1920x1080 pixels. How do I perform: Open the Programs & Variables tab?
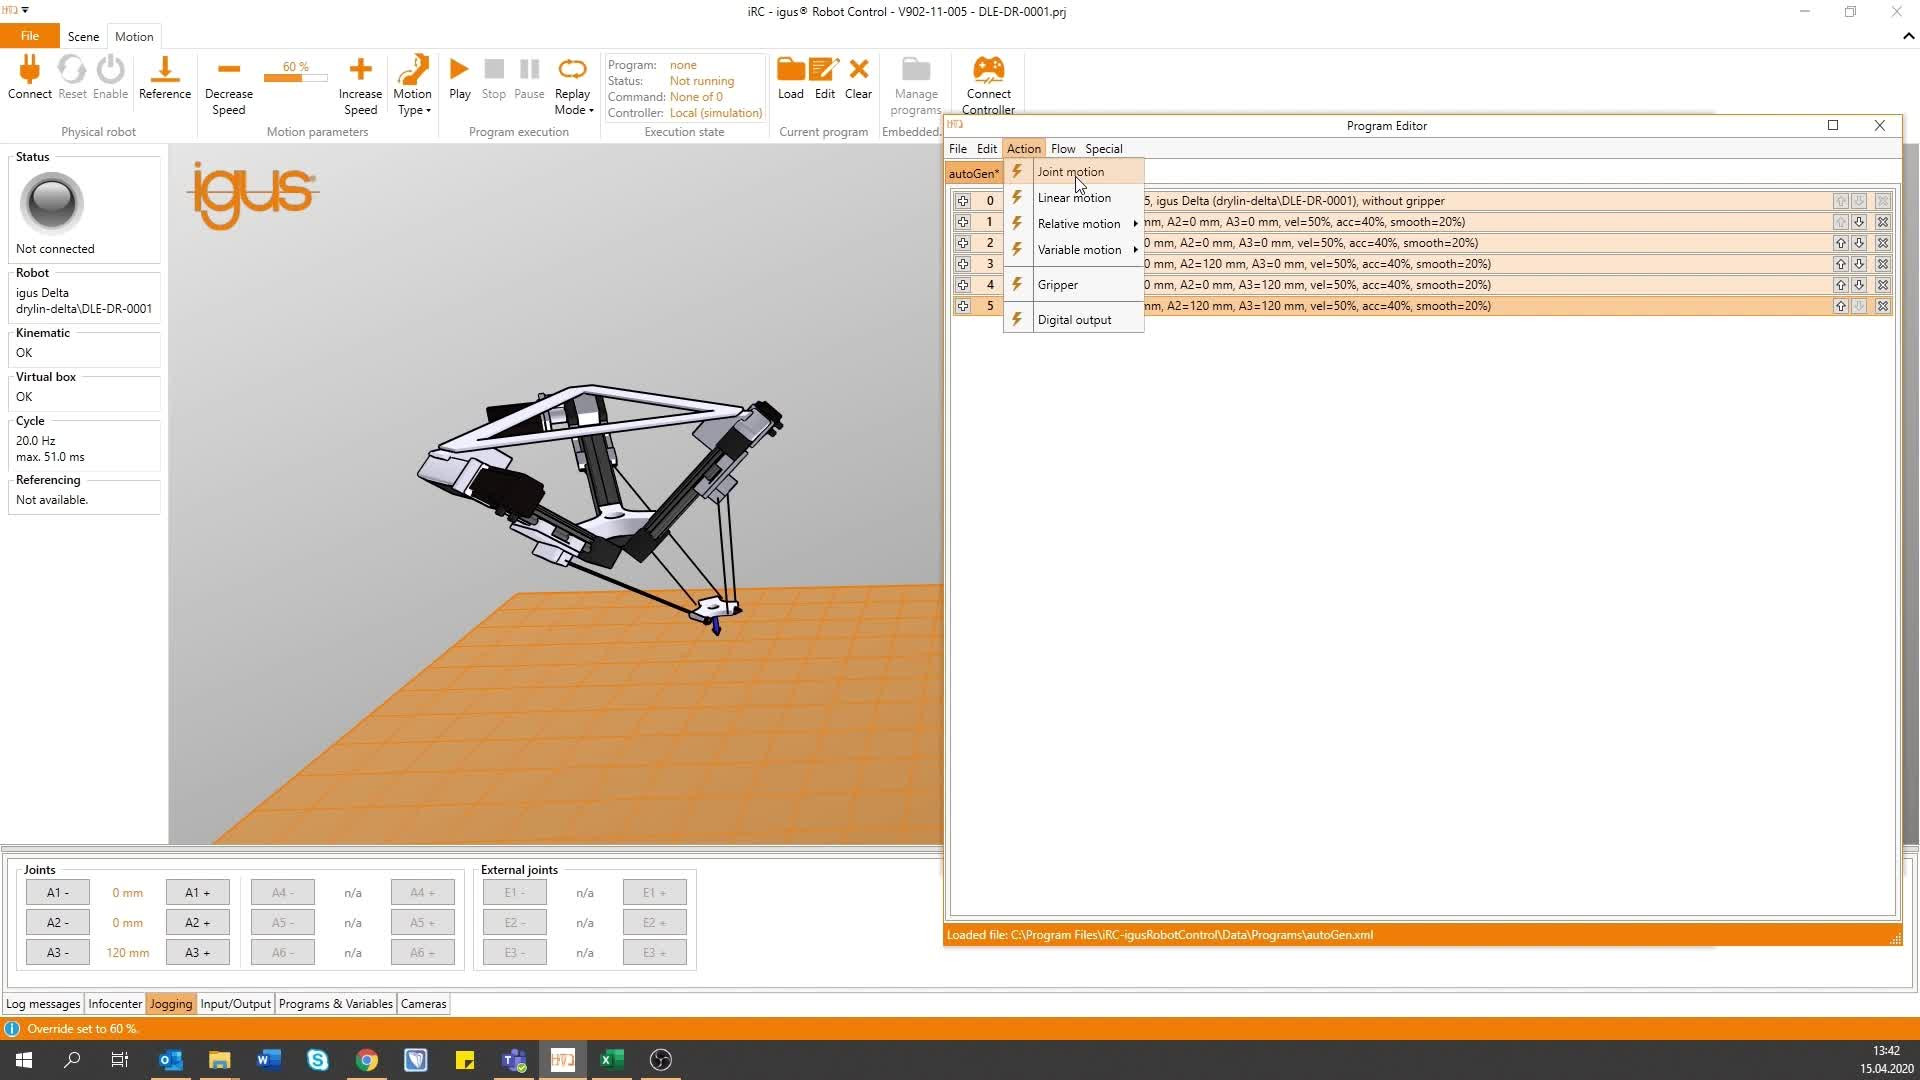click(336, 1004)
